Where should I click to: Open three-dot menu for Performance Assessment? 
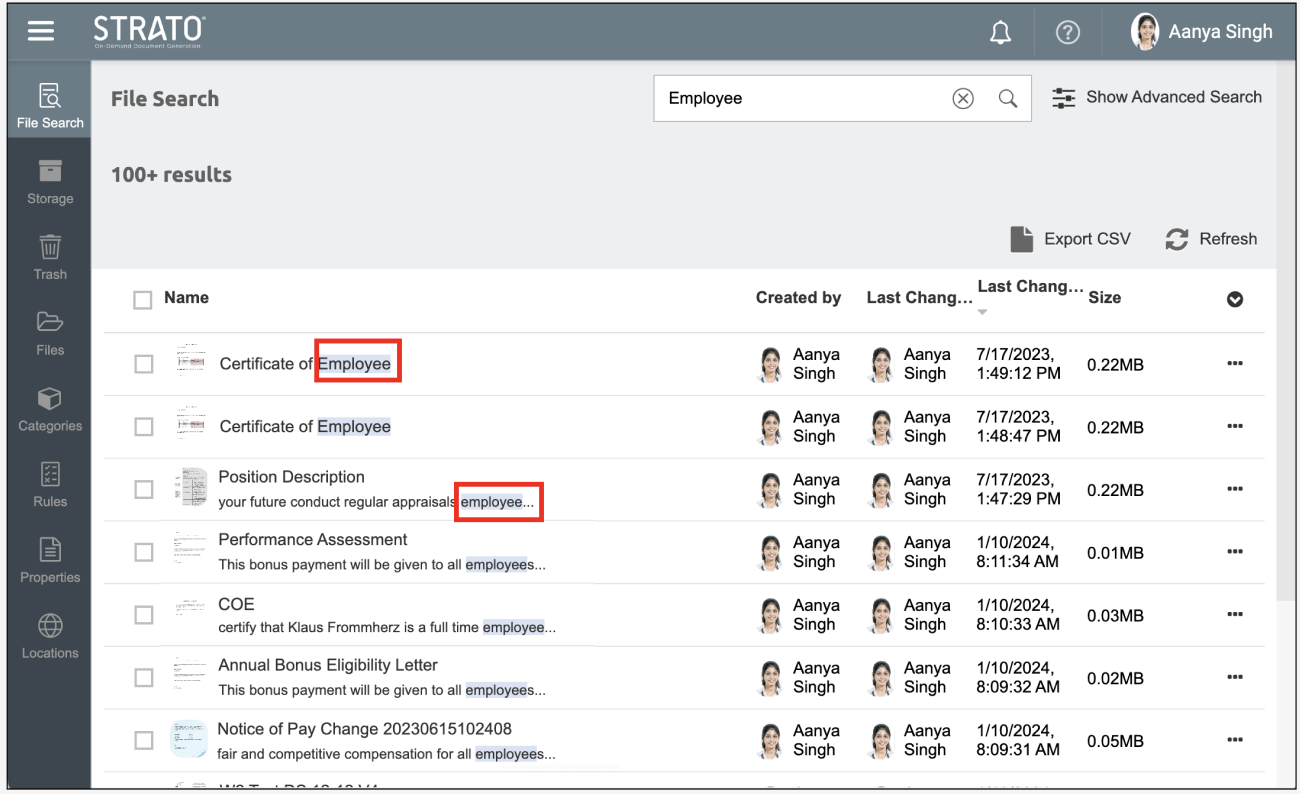tap(1235, 552)
